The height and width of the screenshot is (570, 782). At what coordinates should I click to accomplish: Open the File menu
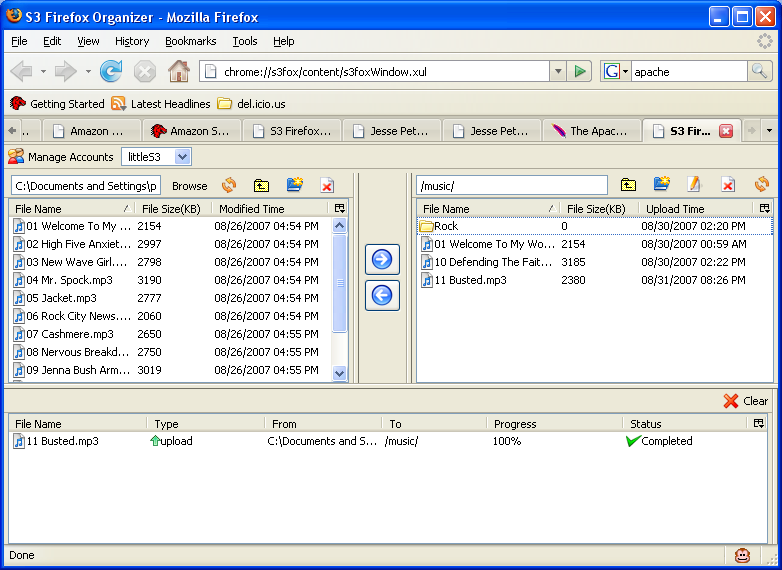[19, 41]
